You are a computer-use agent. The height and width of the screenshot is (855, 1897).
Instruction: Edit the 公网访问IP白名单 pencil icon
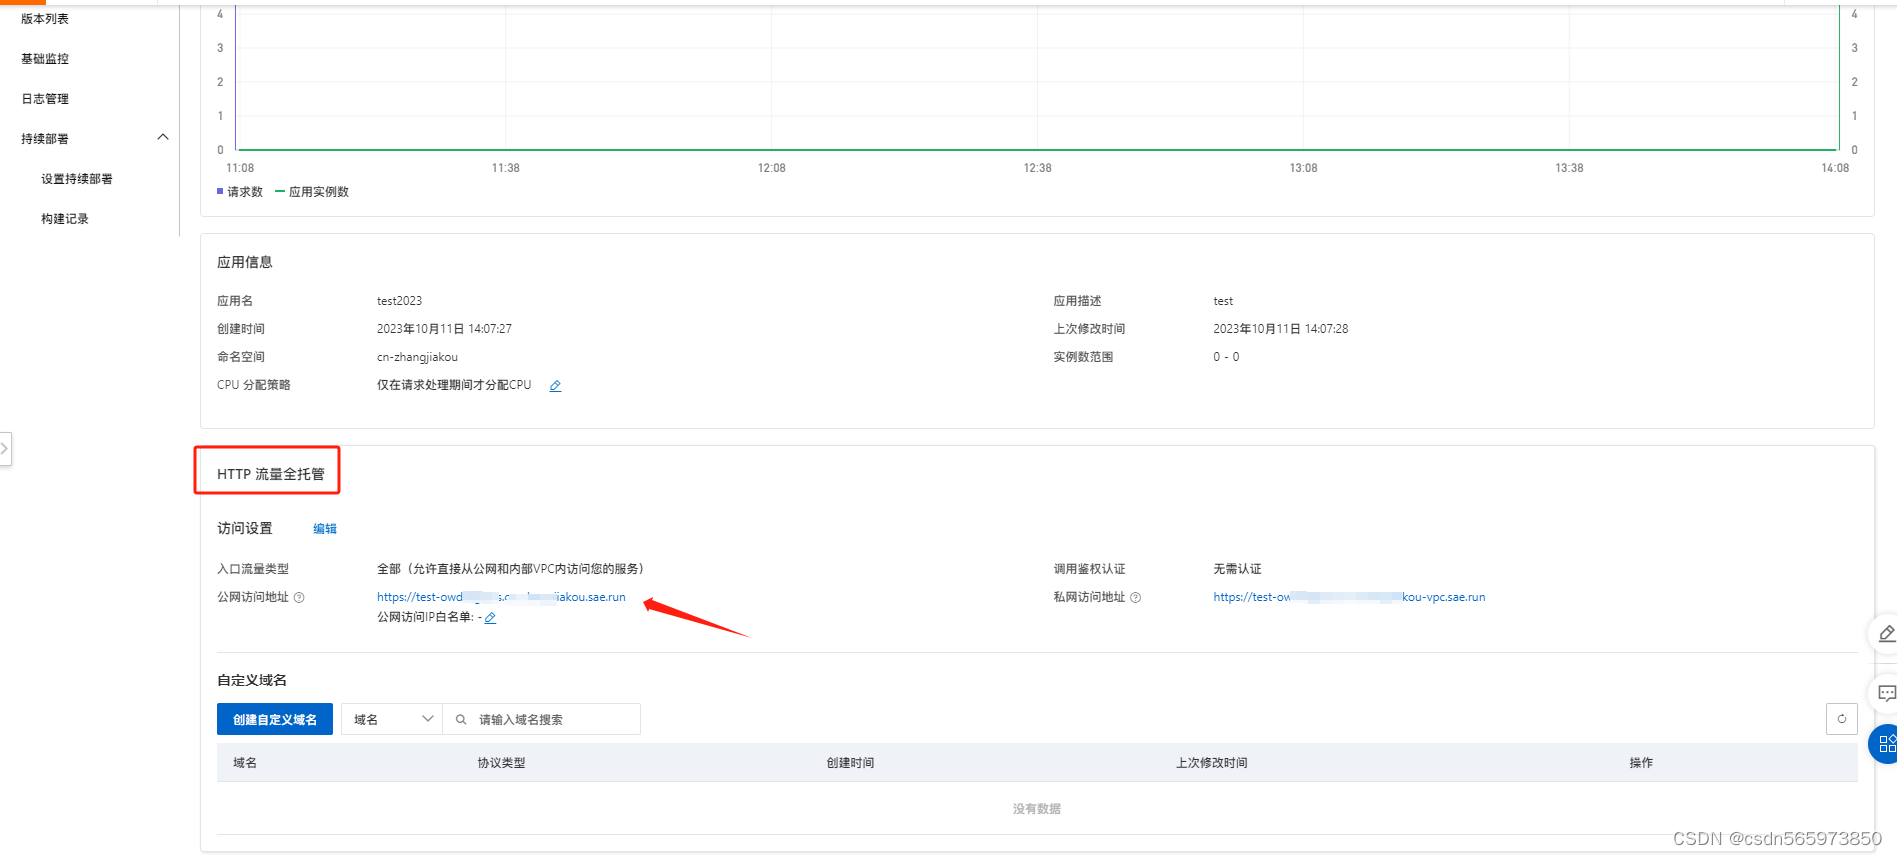point(490,618)
